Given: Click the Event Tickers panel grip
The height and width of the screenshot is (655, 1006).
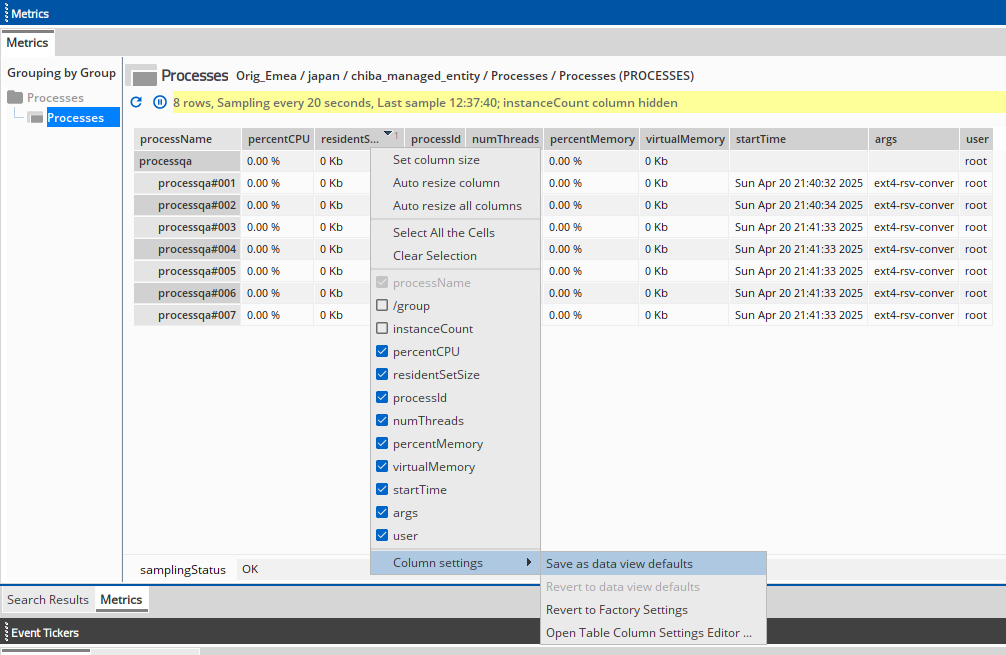Looking at the screenshot, I should [x=5, y=632].
